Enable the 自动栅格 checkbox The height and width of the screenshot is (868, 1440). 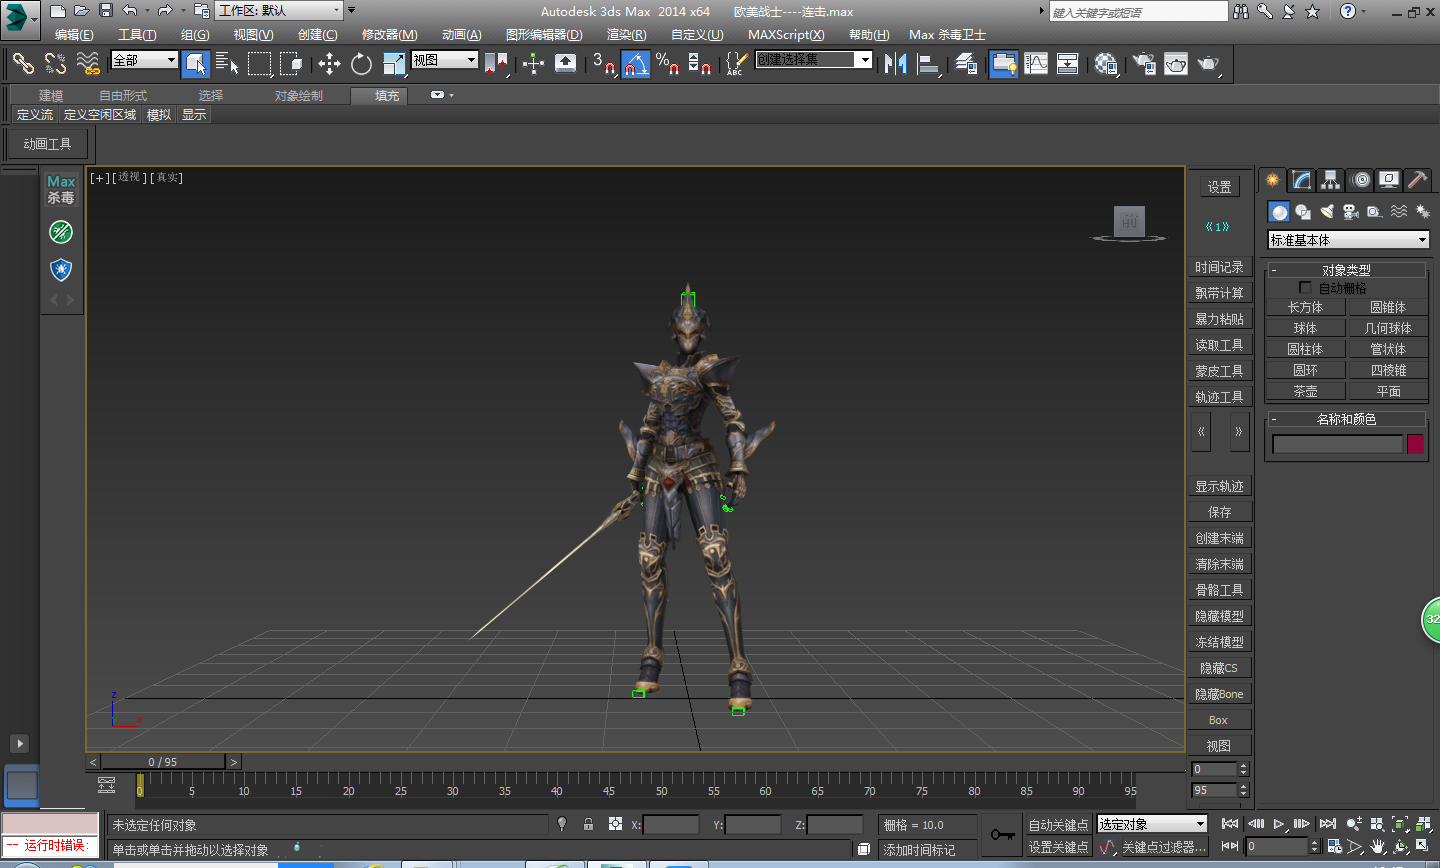click(x=1305, y=288)
